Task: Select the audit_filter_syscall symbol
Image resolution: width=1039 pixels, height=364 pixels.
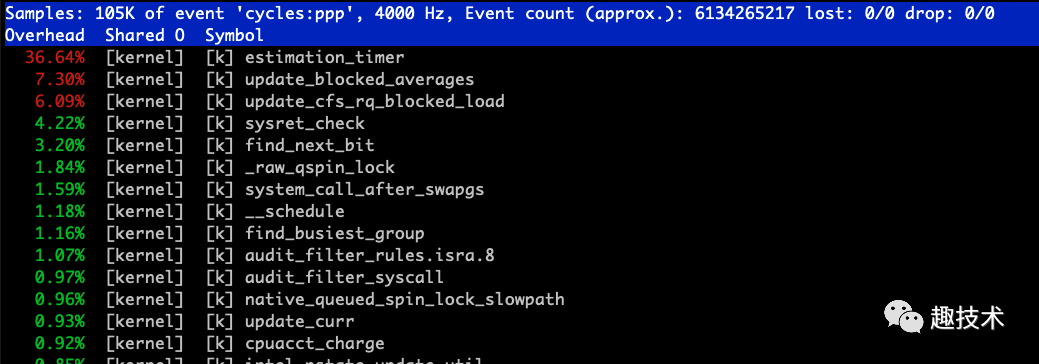Action: click(x=345, y=277)
